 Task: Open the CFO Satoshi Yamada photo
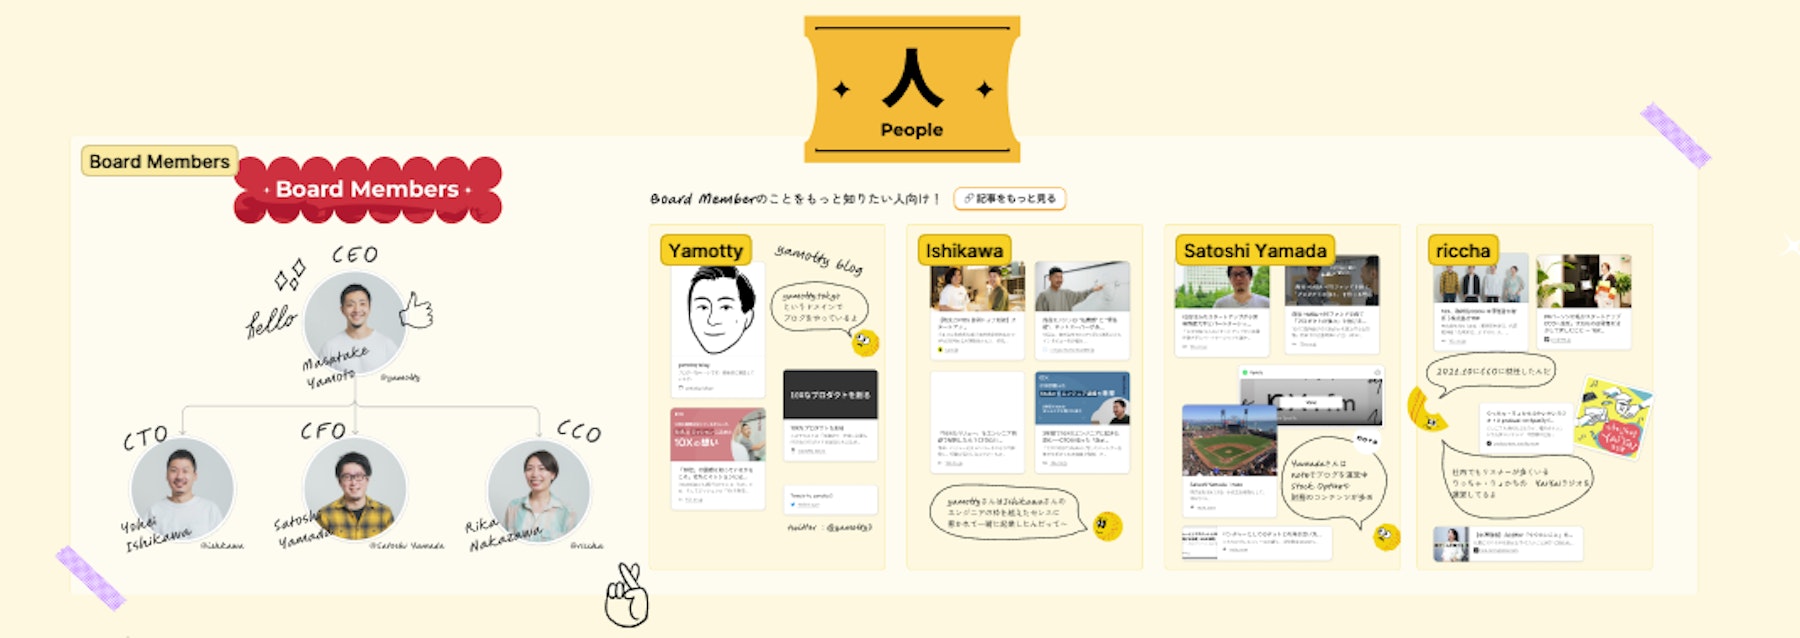tap(354, 489)
